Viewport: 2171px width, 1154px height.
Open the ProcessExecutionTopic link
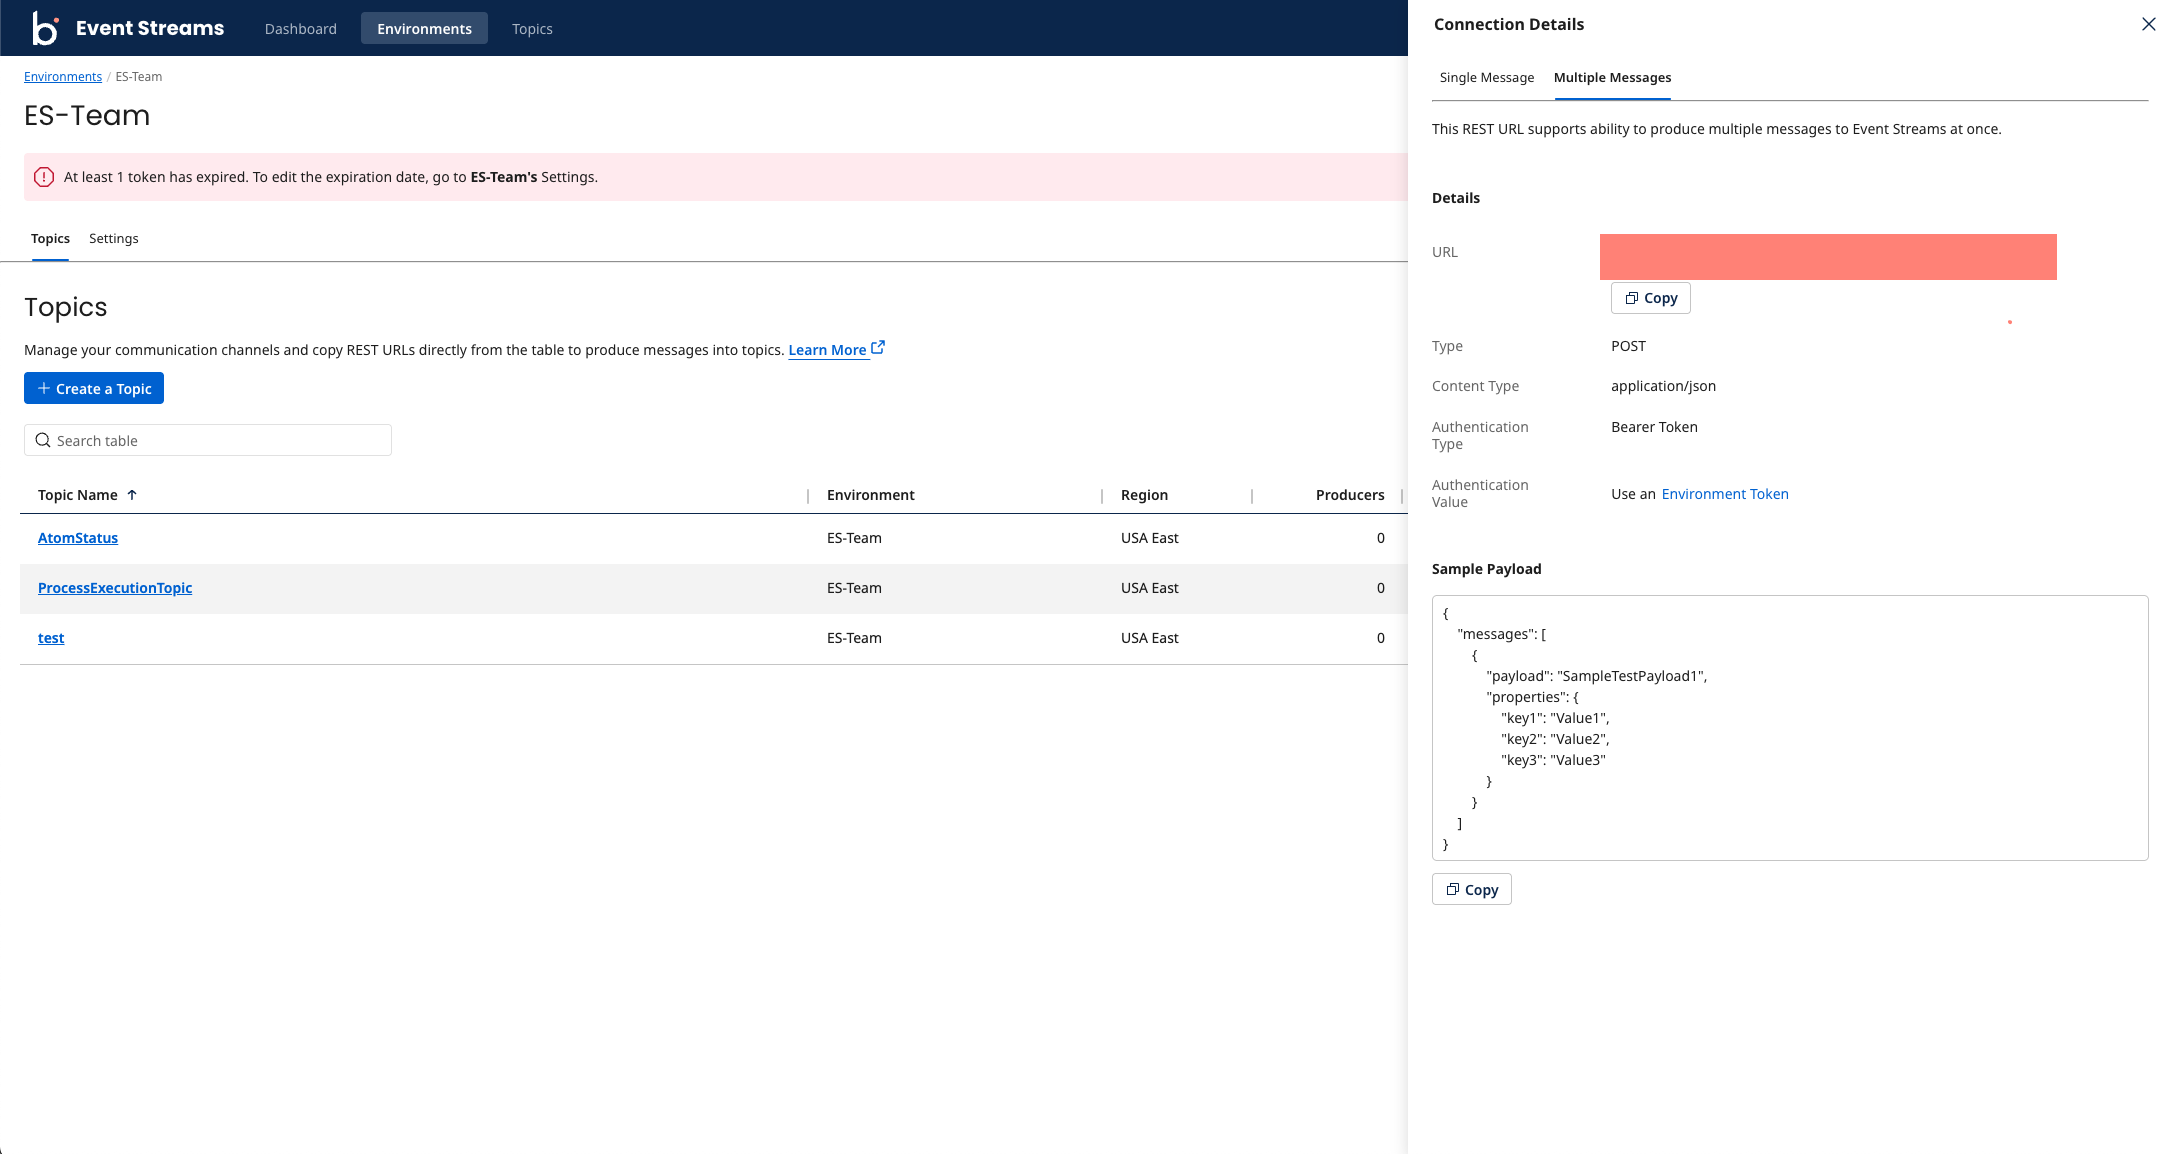115,588
